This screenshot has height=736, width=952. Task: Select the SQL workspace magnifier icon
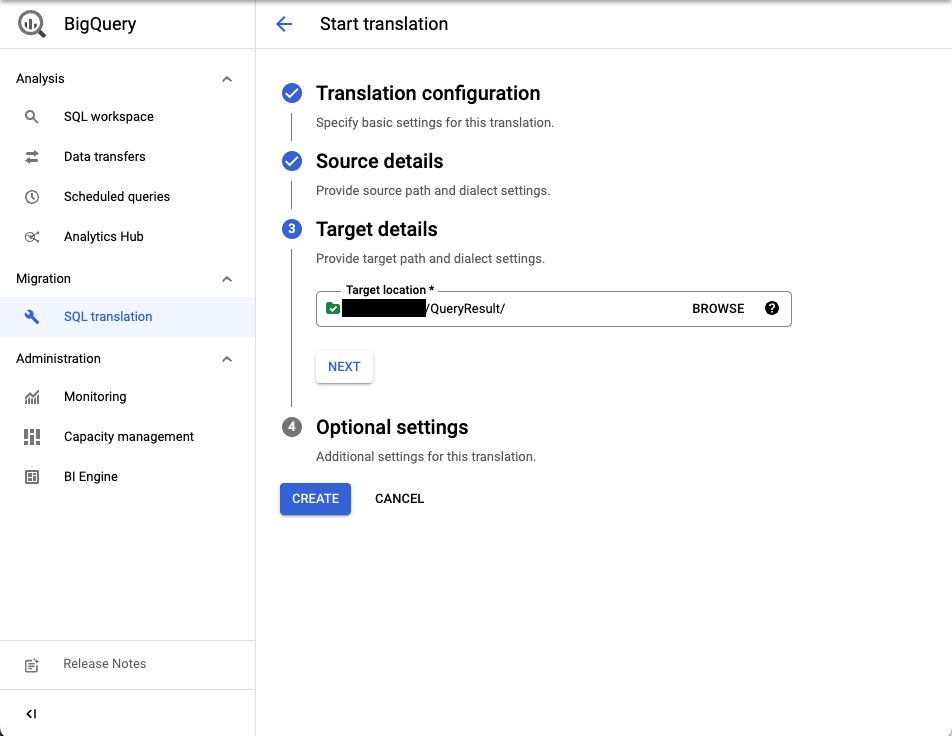[31, 116]
